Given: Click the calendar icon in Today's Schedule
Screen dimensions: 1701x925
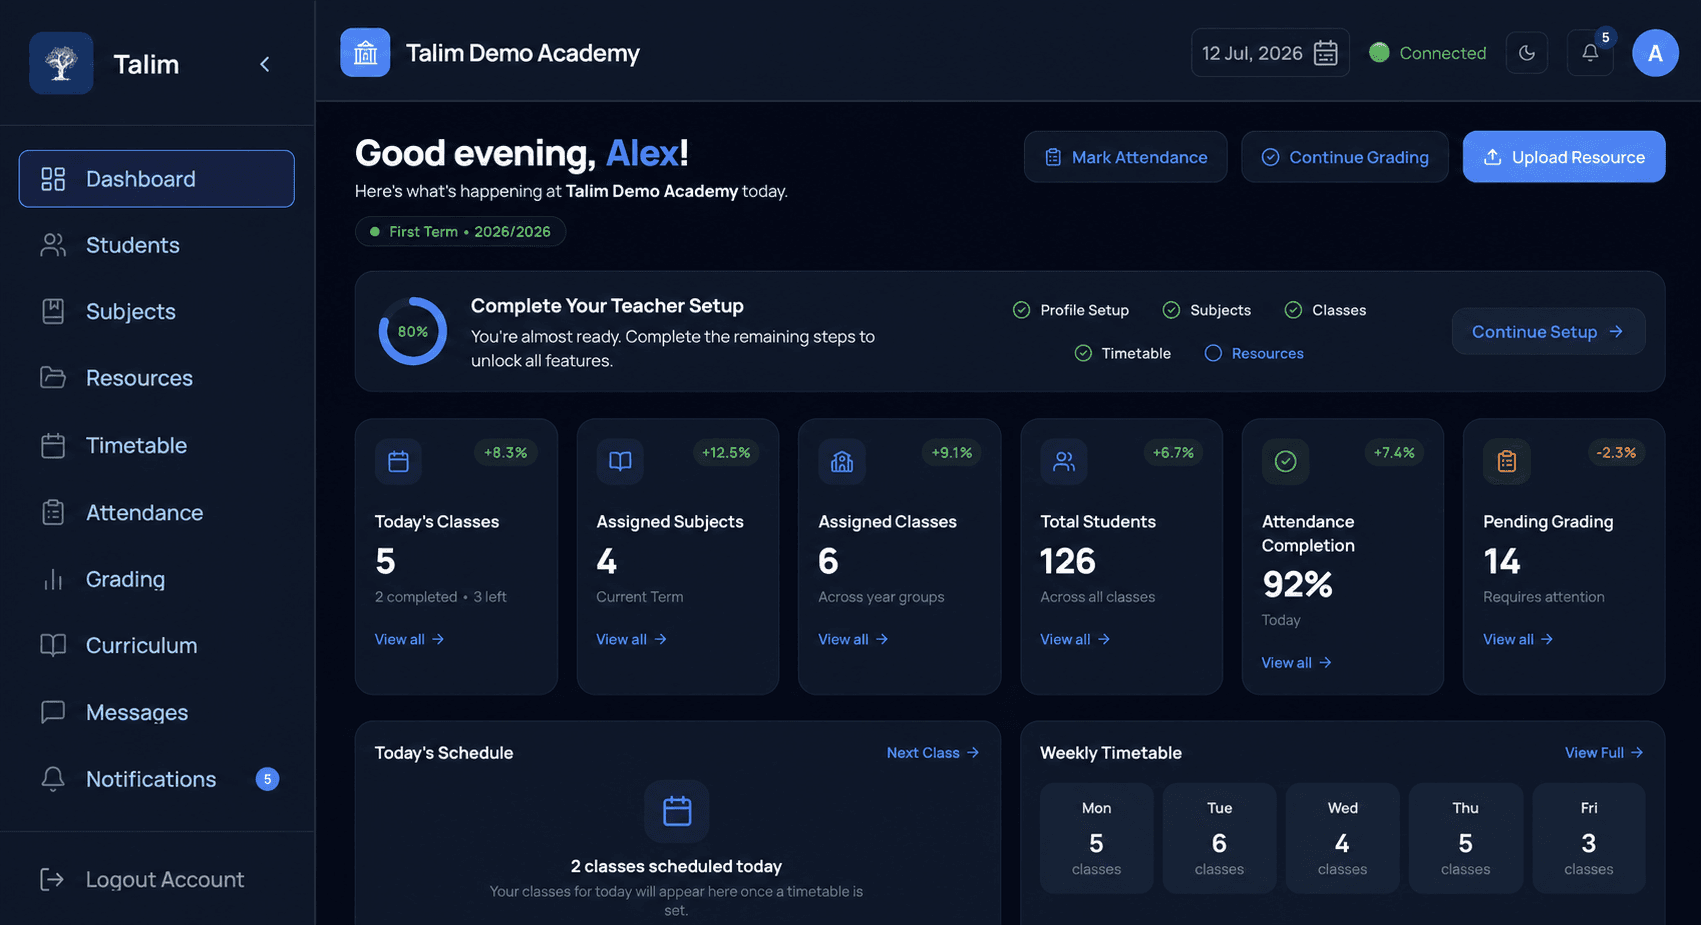Looking at the screenshot, I should click(677, 811).
